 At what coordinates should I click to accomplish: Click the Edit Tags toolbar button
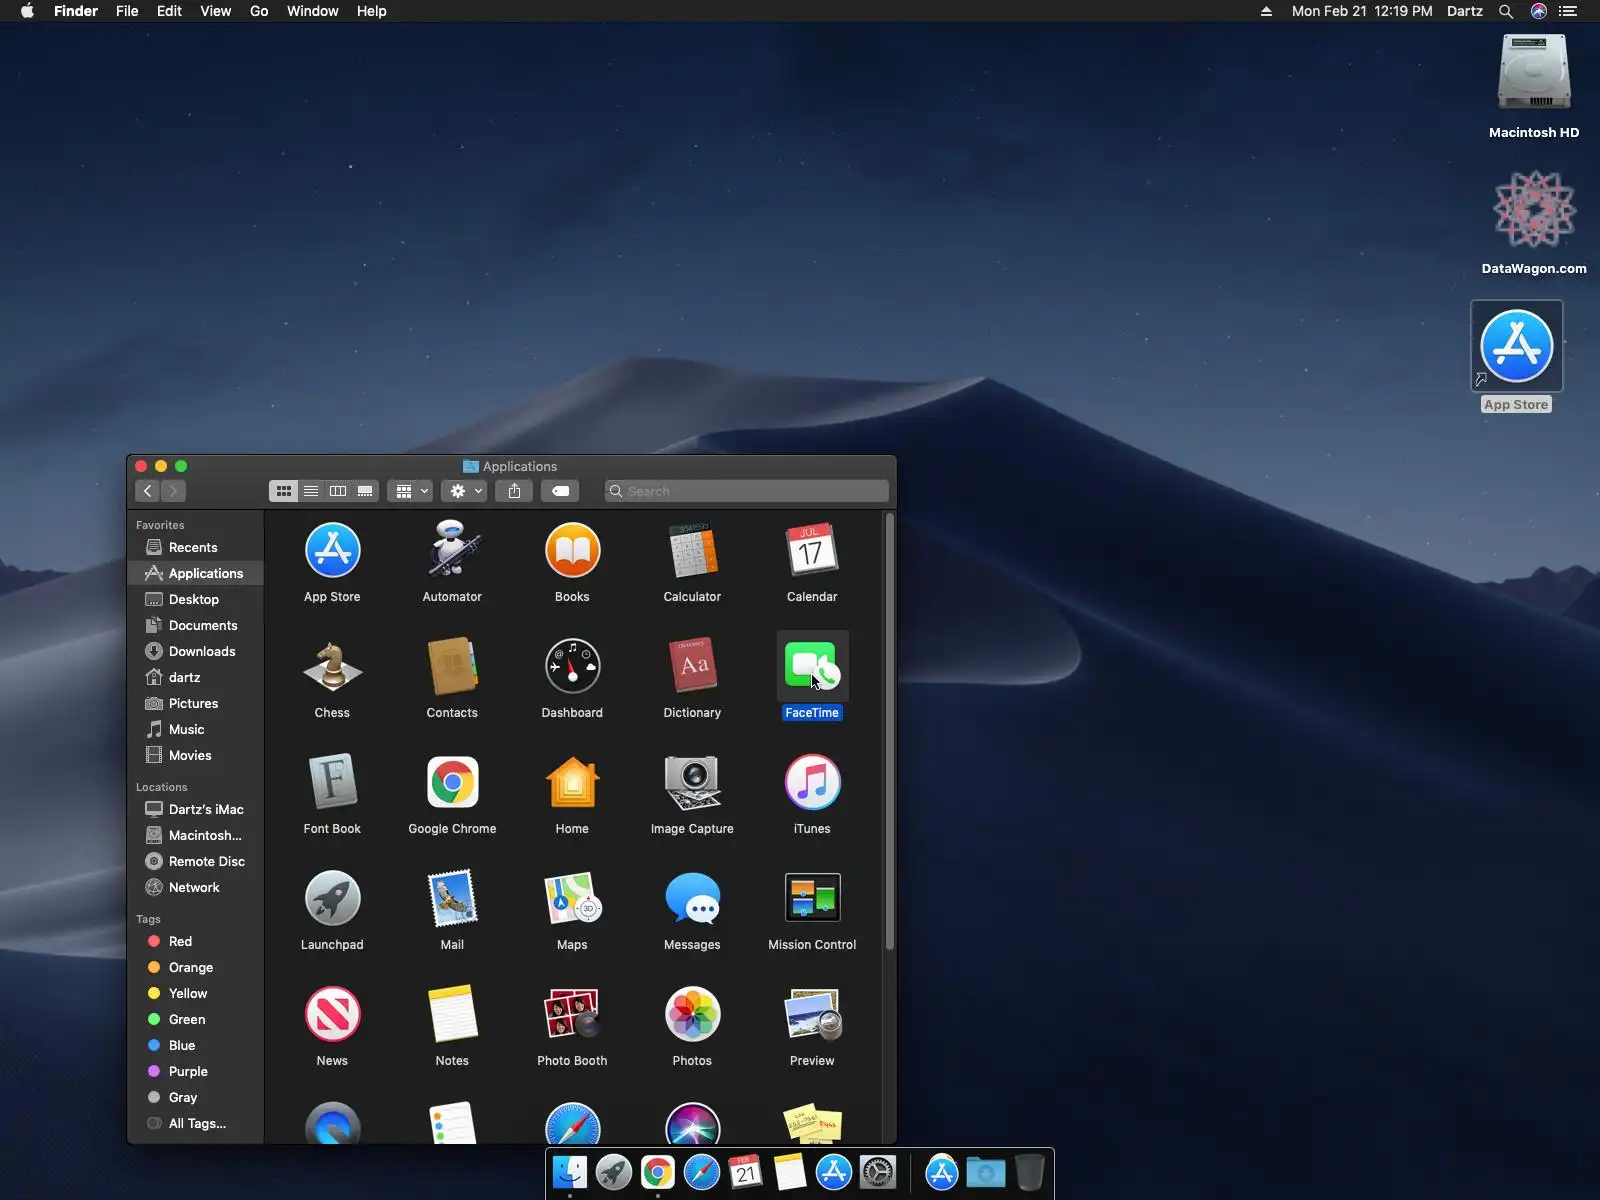pos(561,491)
